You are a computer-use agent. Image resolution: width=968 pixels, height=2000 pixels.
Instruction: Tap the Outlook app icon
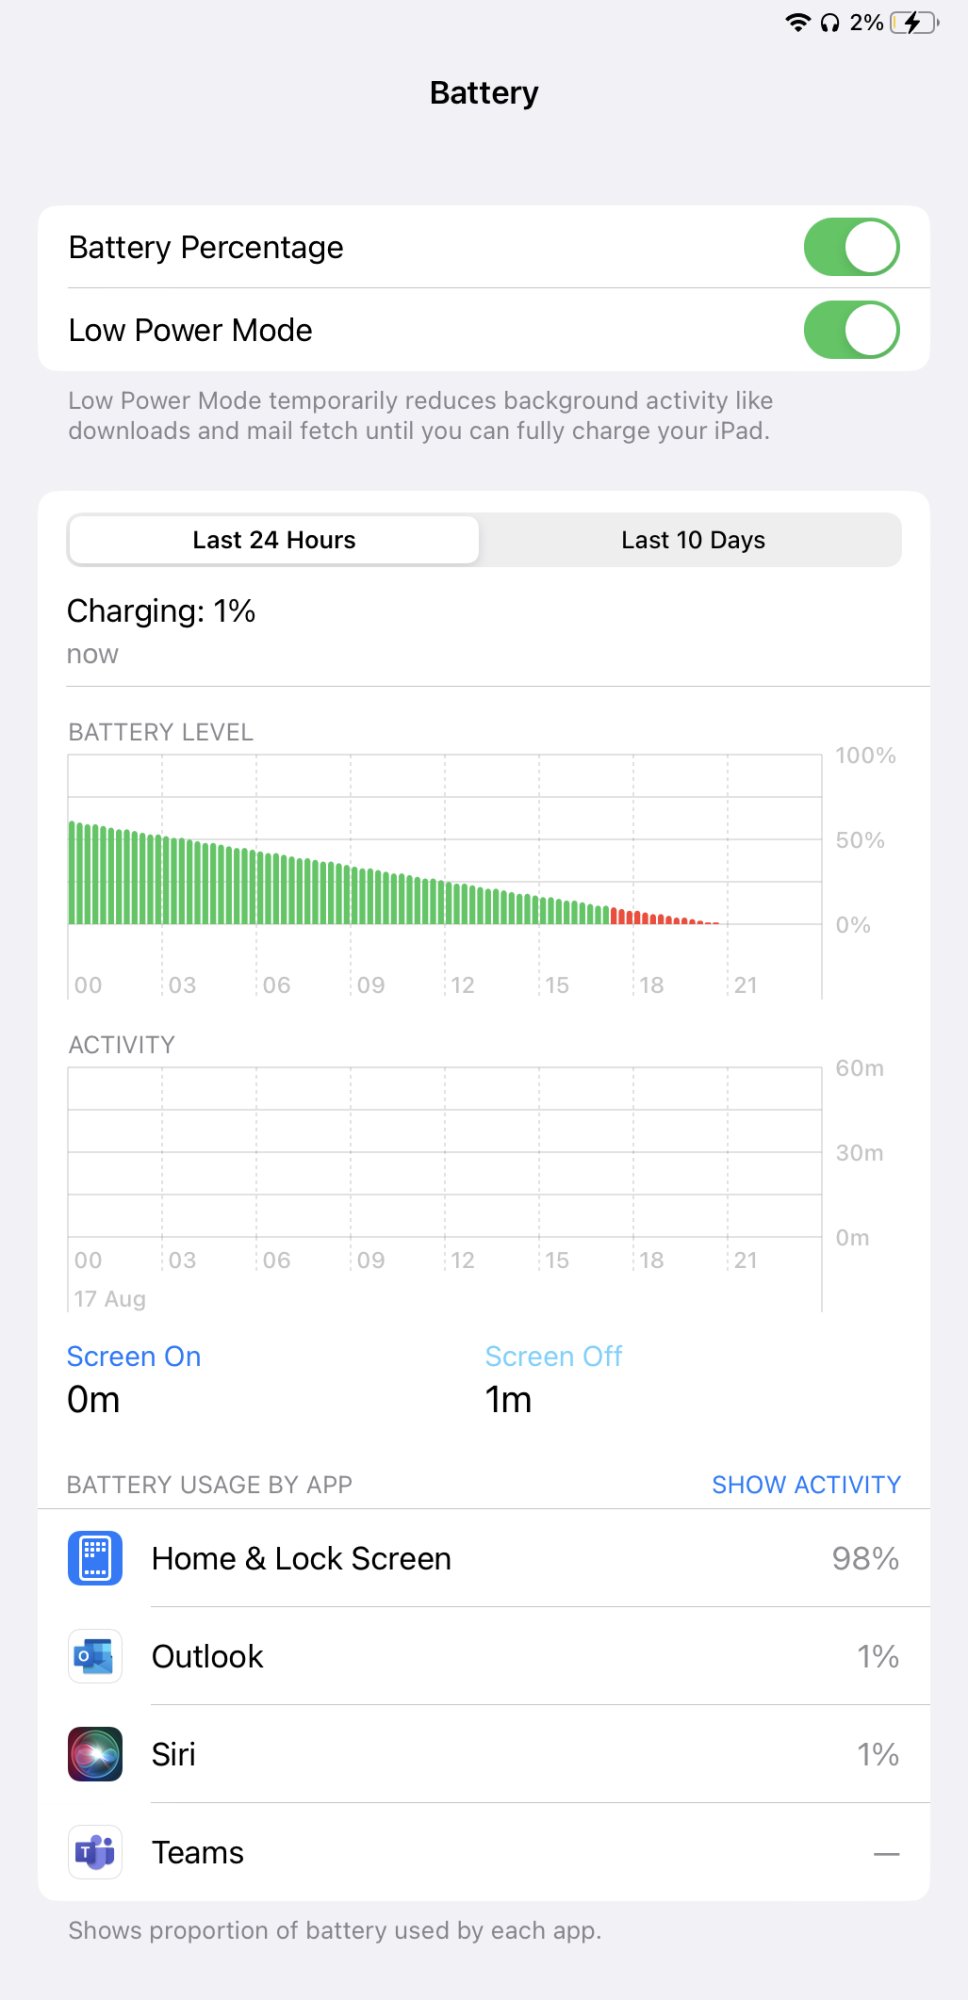(x=95, y=1656)
